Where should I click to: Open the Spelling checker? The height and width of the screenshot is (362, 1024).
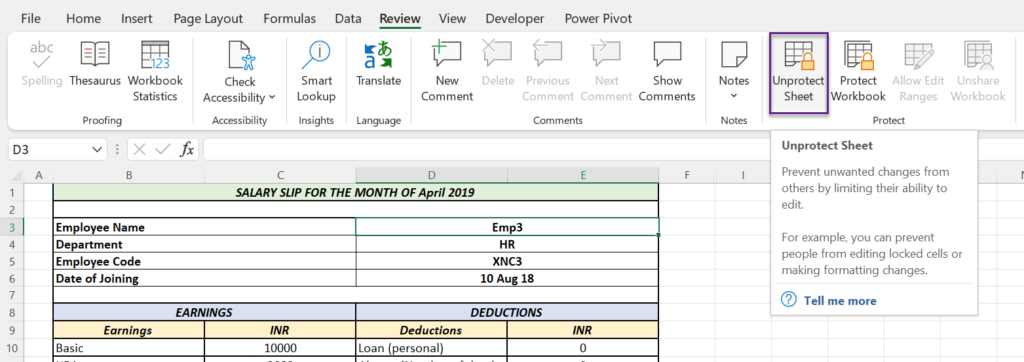(42, 64)
